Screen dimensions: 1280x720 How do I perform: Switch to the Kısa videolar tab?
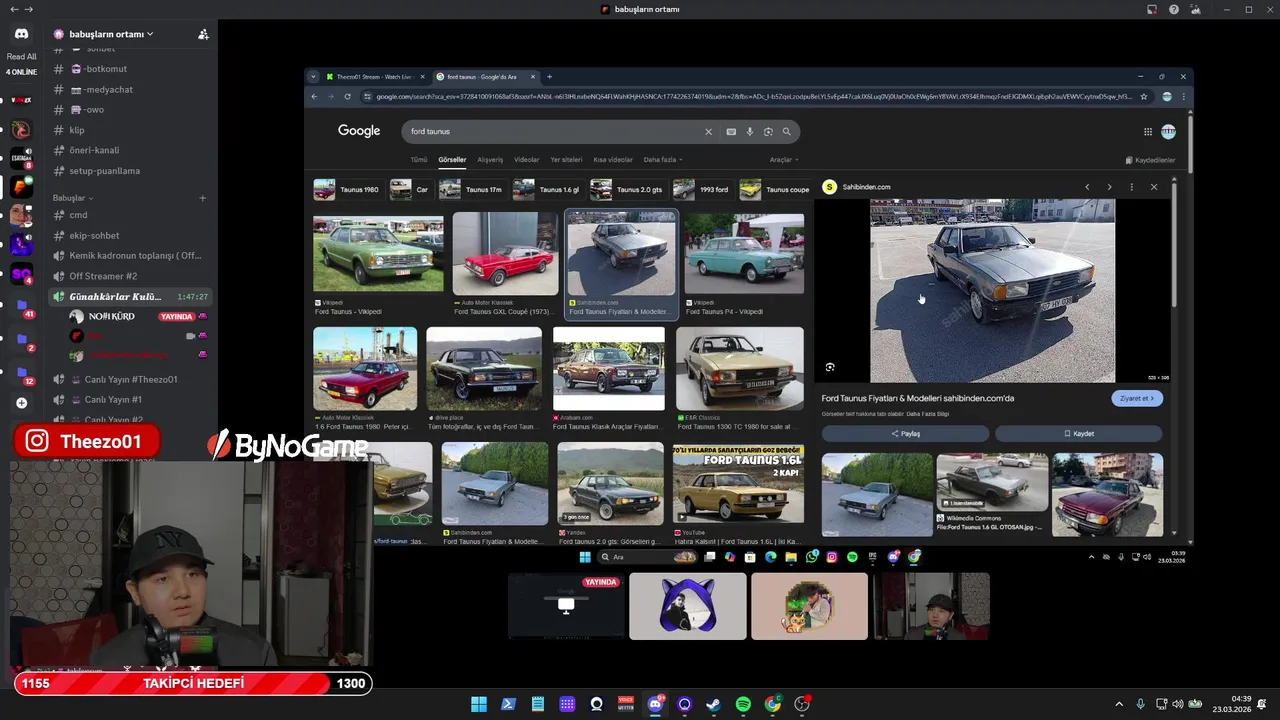pyautogui.click(x=613, y=160)
